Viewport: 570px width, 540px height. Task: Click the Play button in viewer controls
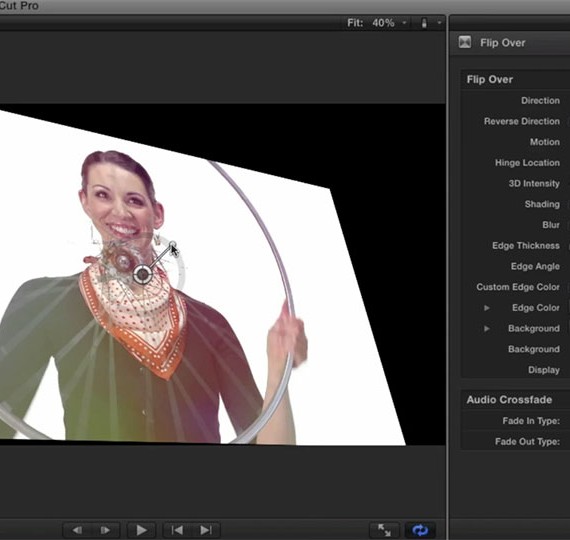pos(141,530)
